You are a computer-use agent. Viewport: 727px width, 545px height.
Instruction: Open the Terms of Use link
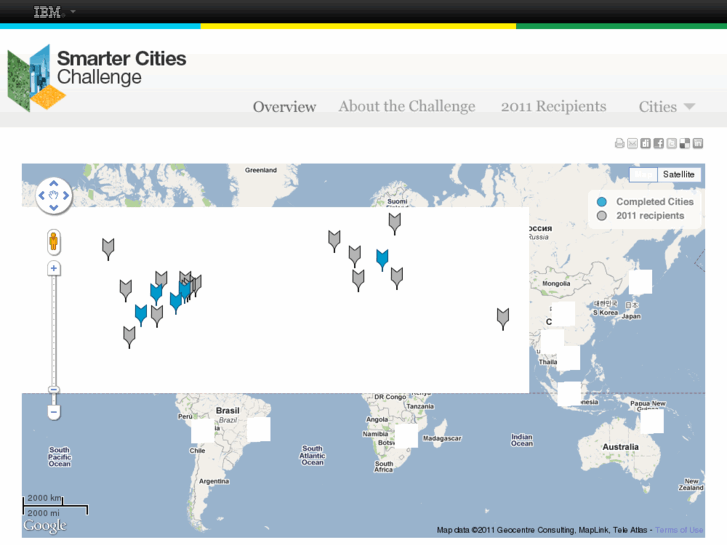[679, 530]
